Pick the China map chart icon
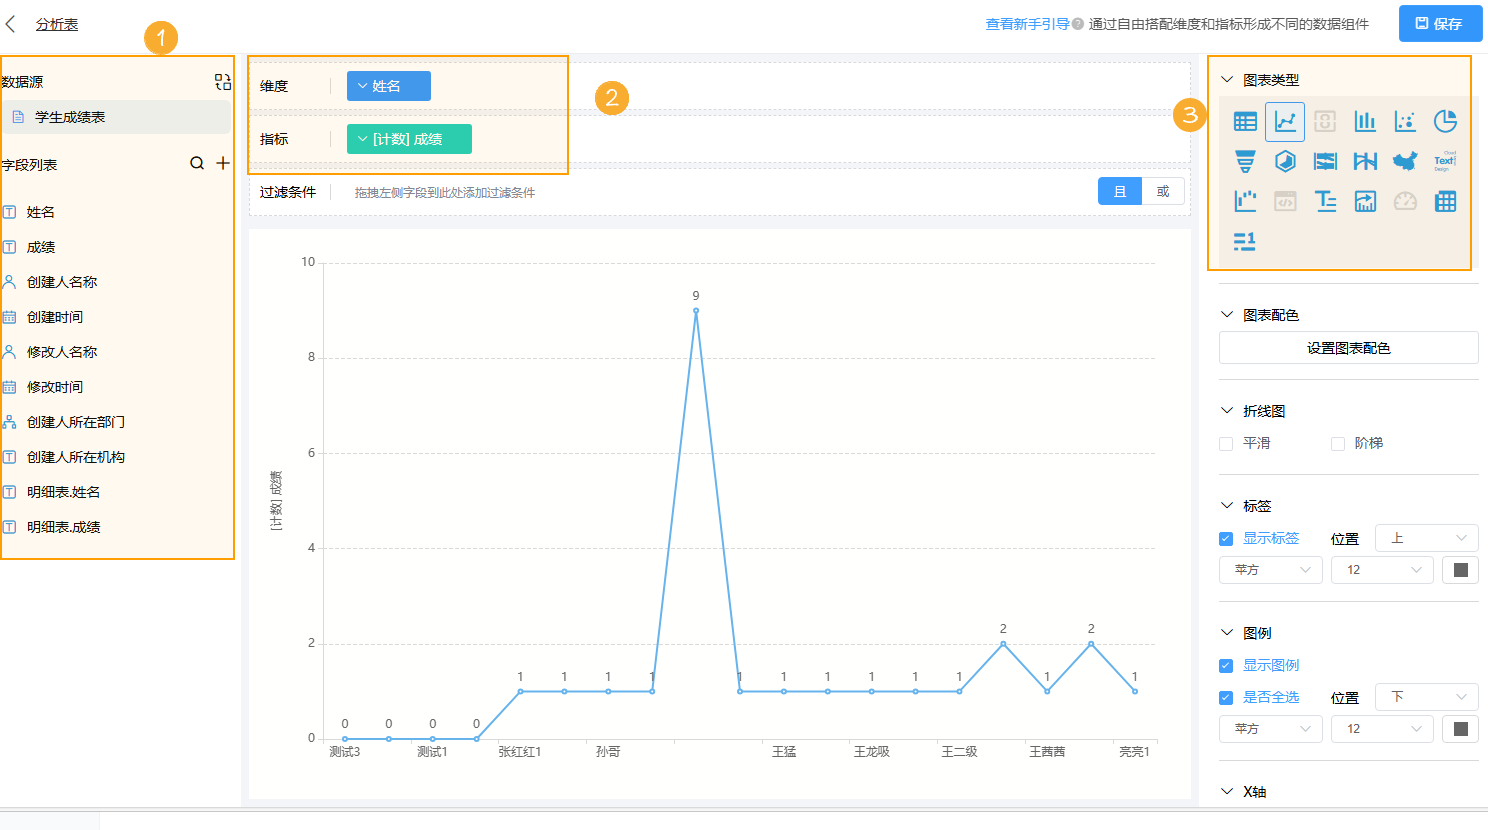Screen dimensions: 1488x830 pos(1405,161)
